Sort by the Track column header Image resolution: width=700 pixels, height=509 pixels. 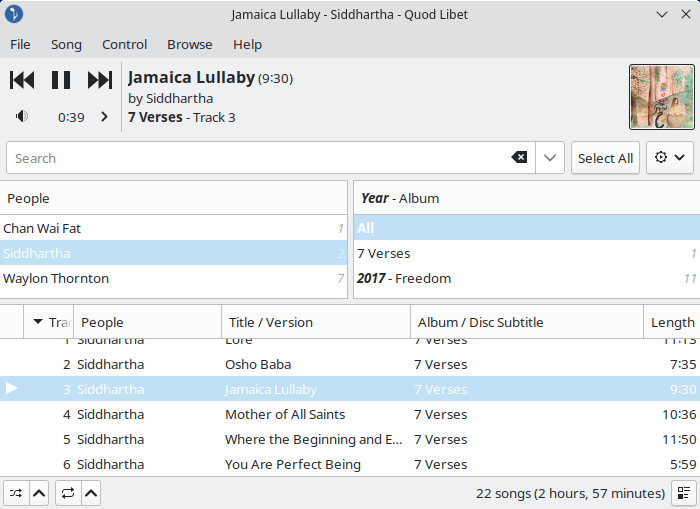49,322
